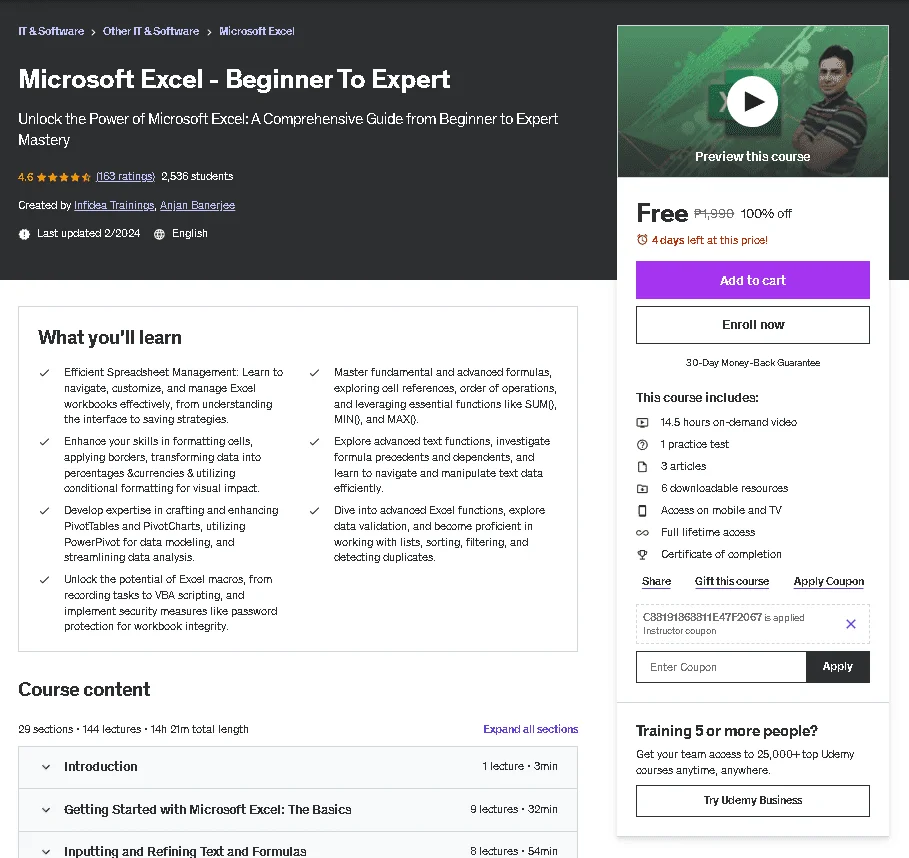This screenshot has height=858, width=909.
Task: Click the '2,536 students' text
Action: point(197,176)
